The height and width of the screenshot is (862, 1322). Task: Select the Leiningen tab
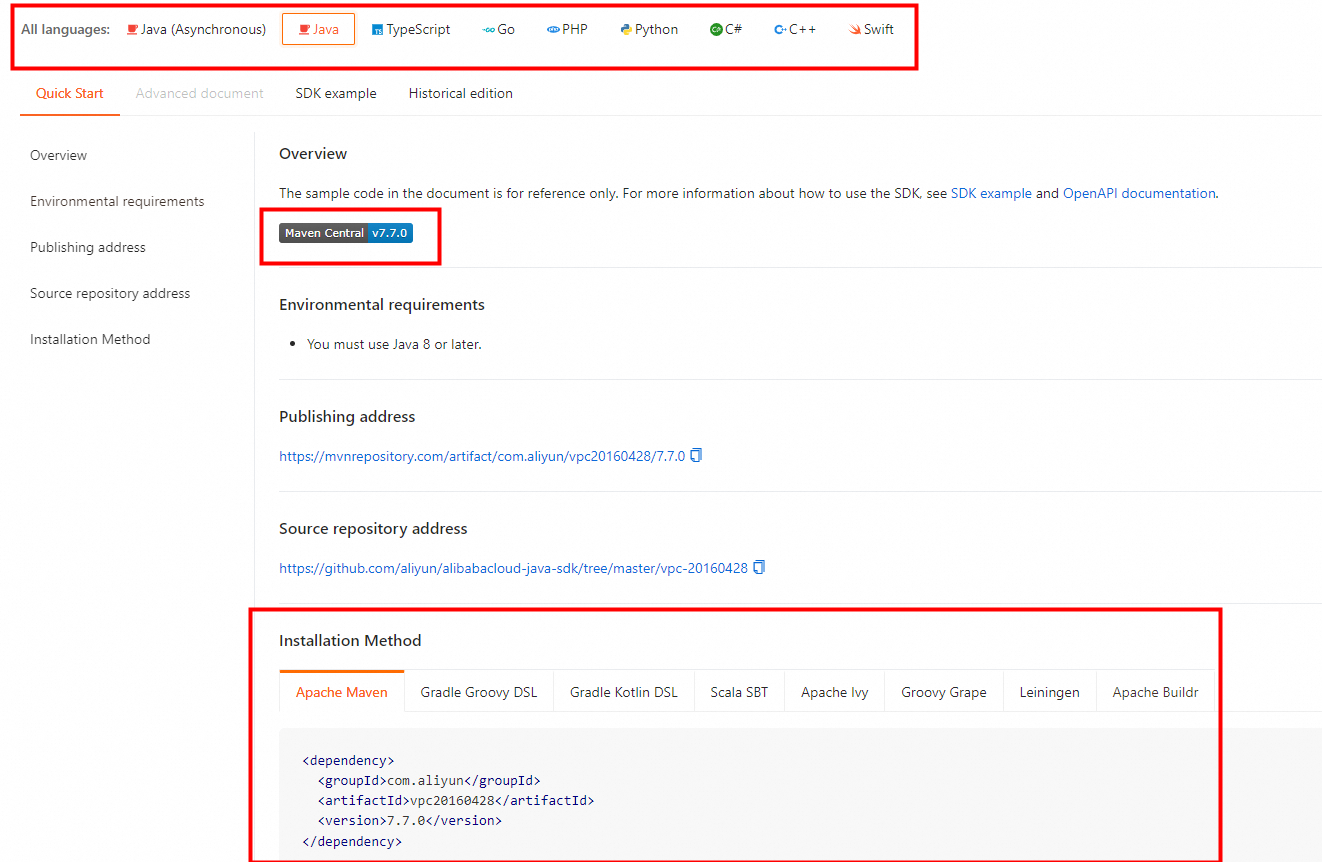(x=1050, y=692)
